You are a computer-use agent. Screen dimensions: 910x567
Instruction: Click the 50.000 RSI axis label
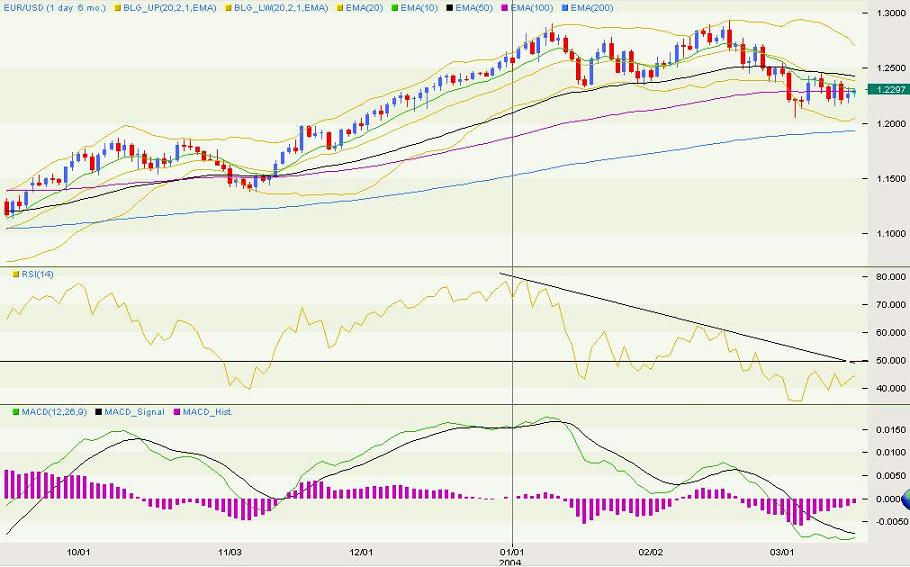click(x=890, y=360)
